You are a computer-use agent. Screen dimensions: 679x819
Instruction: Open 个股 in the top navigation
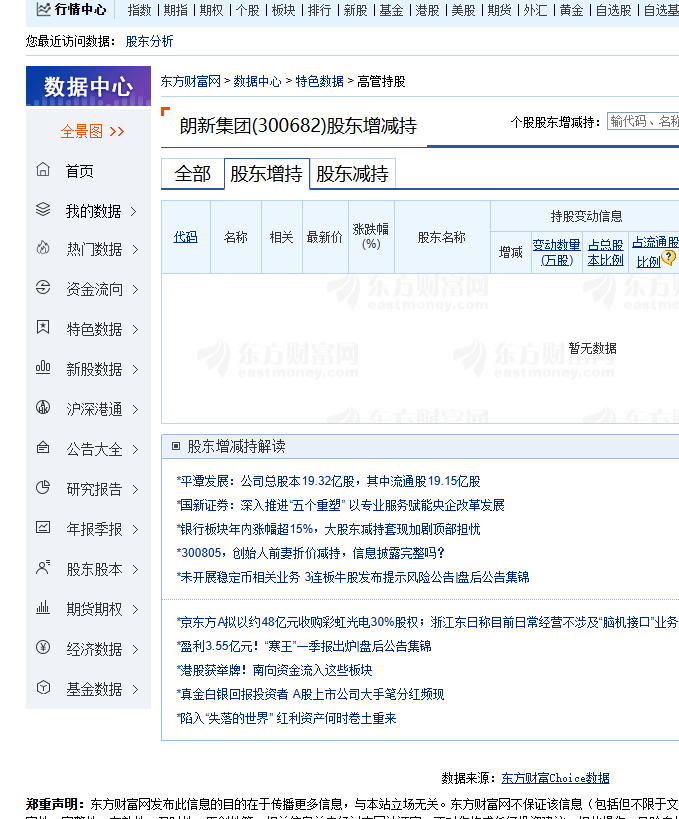tap(248, 10)
